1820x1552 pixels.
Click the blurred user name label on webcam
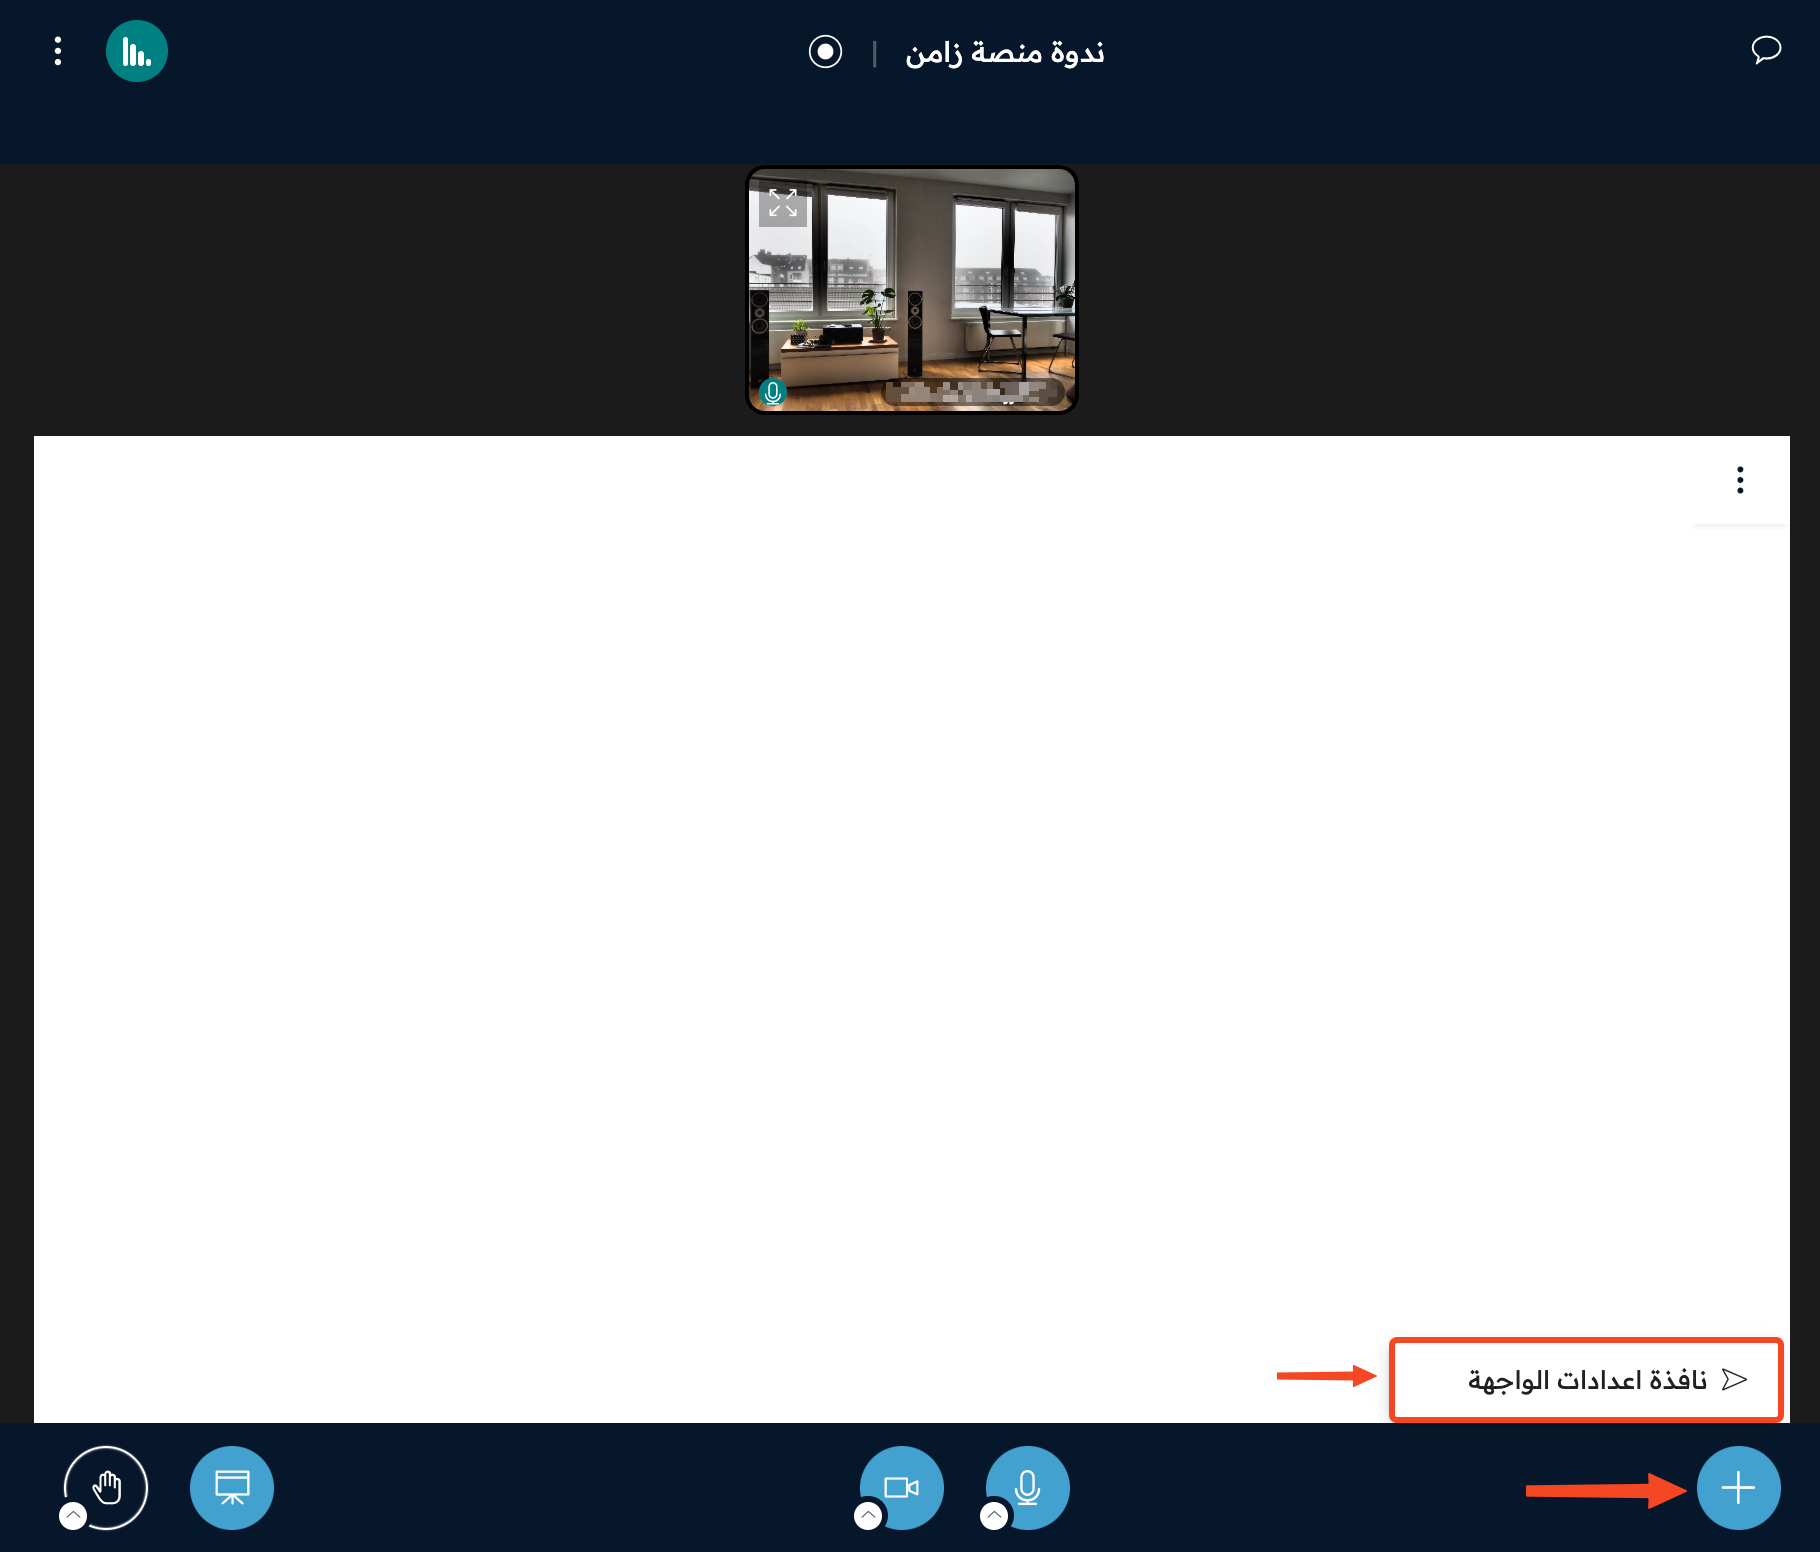(975, 392)
